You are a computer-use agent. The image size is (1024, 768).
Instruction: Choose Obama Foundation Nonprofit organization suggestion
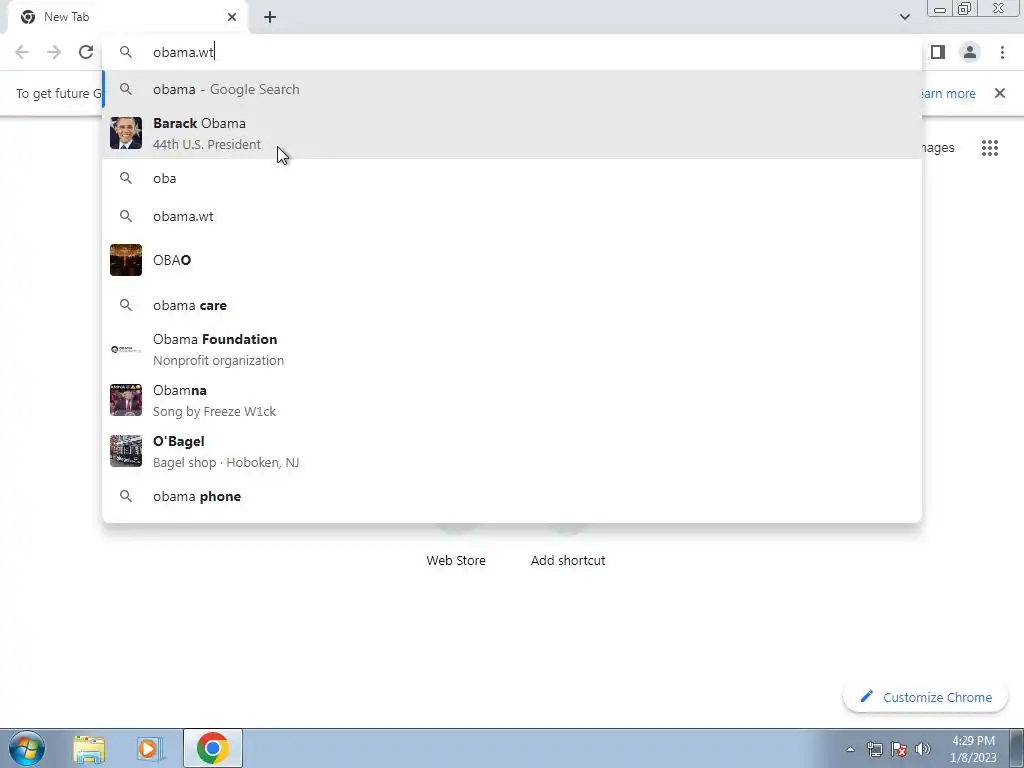click(x=512, y=349)
